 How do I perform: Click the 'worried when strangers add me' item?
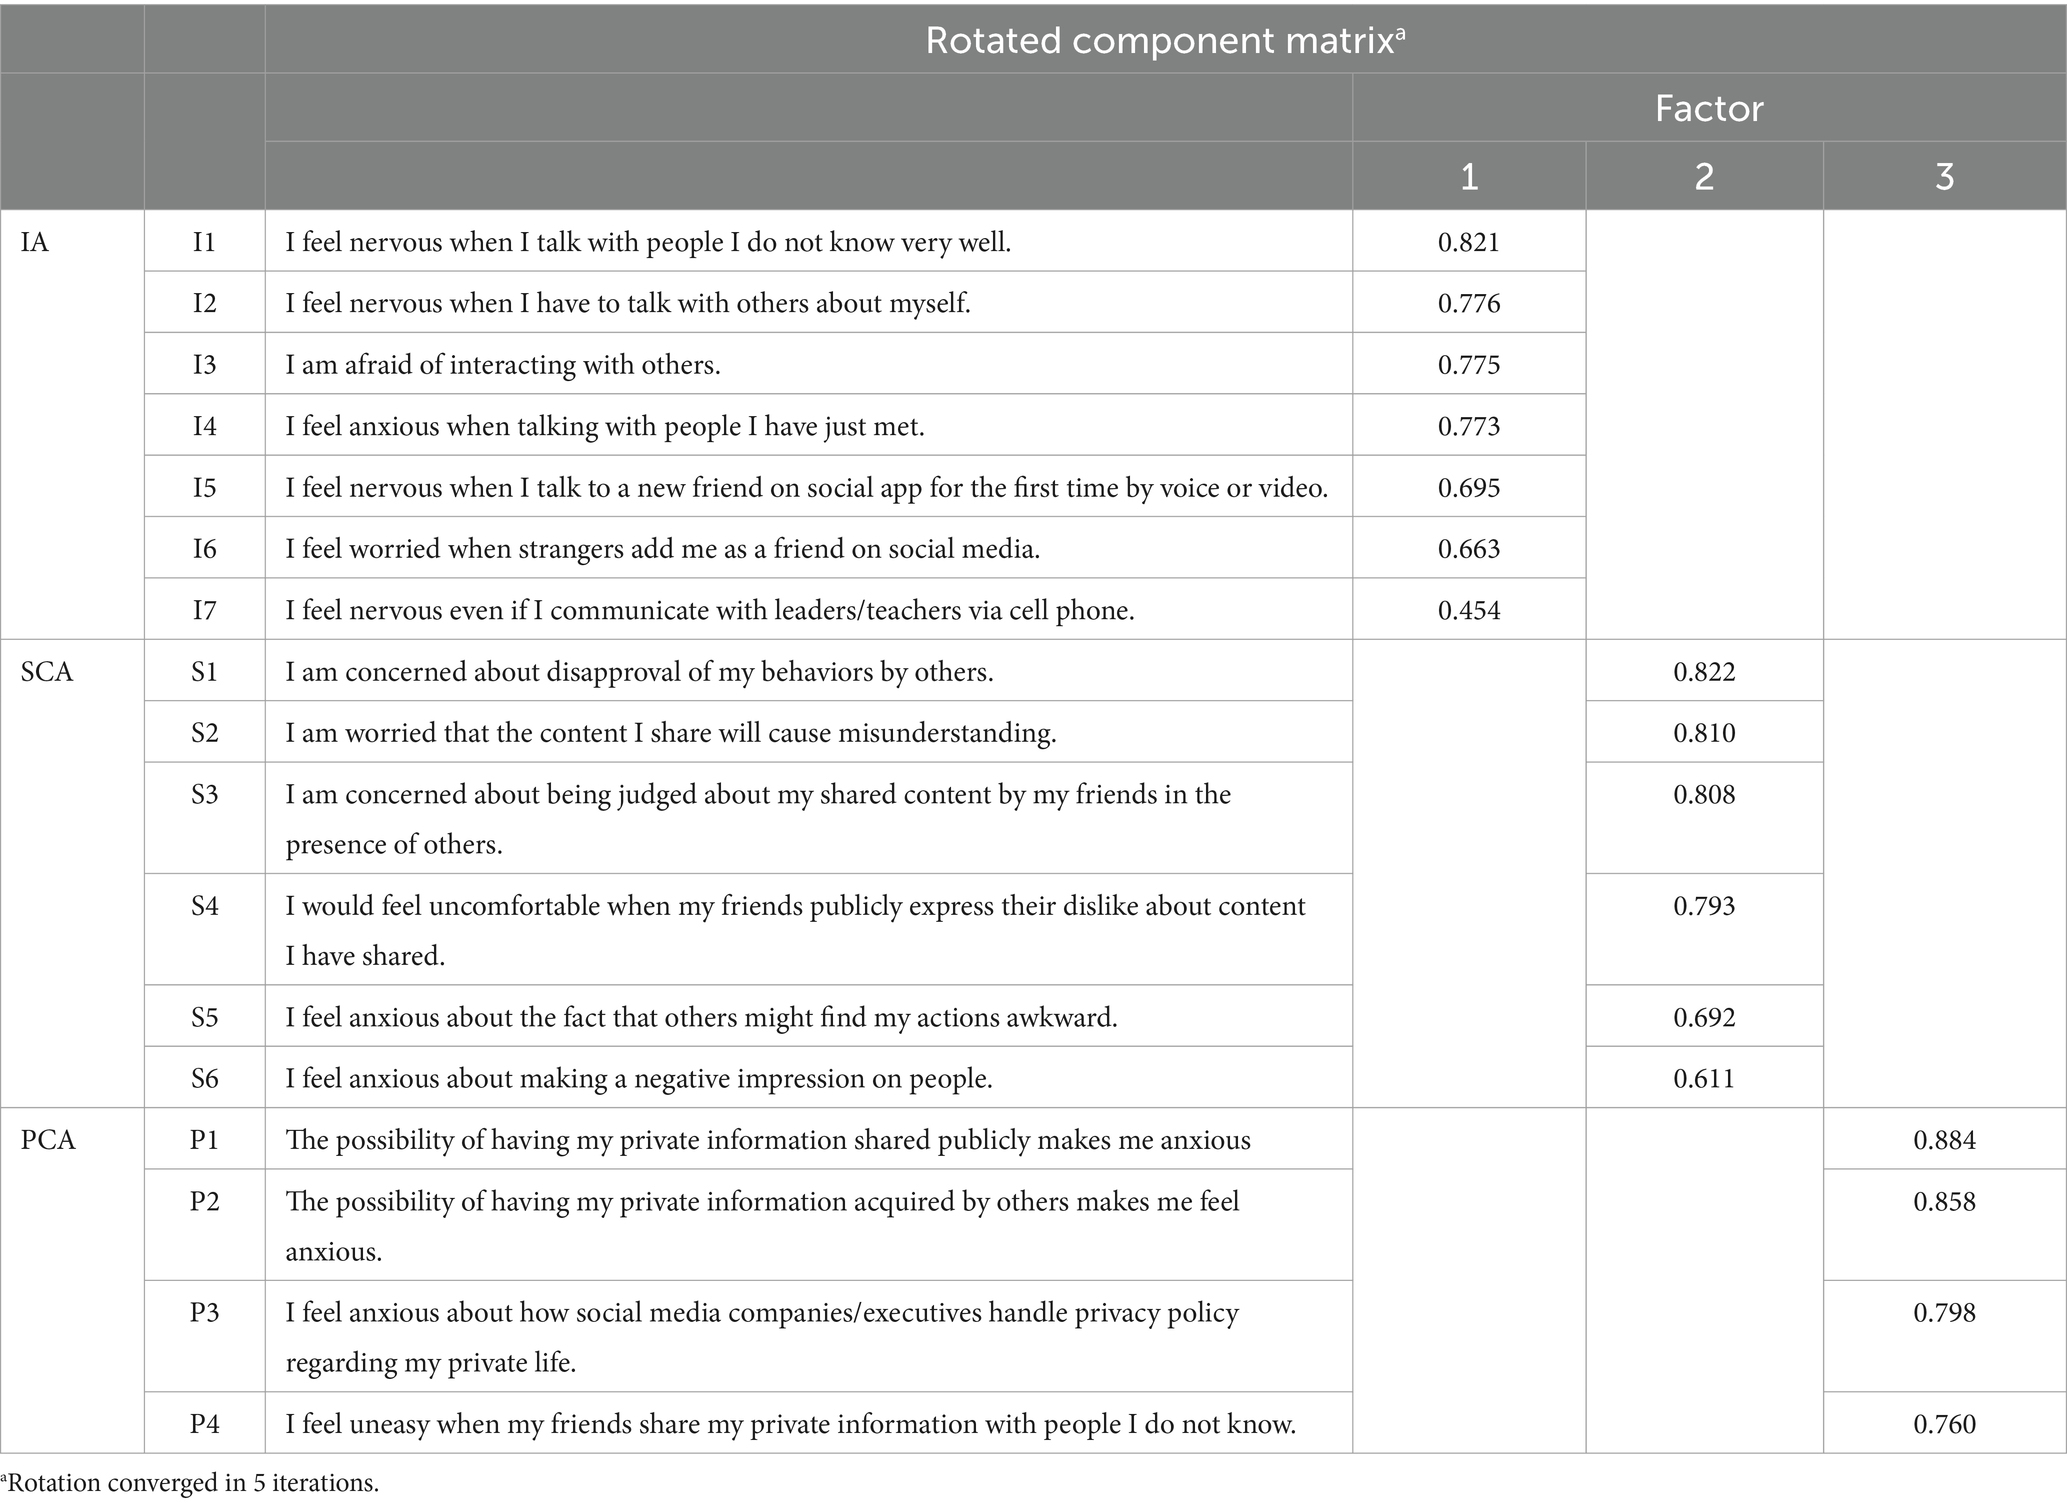click(x=663, y=549)
